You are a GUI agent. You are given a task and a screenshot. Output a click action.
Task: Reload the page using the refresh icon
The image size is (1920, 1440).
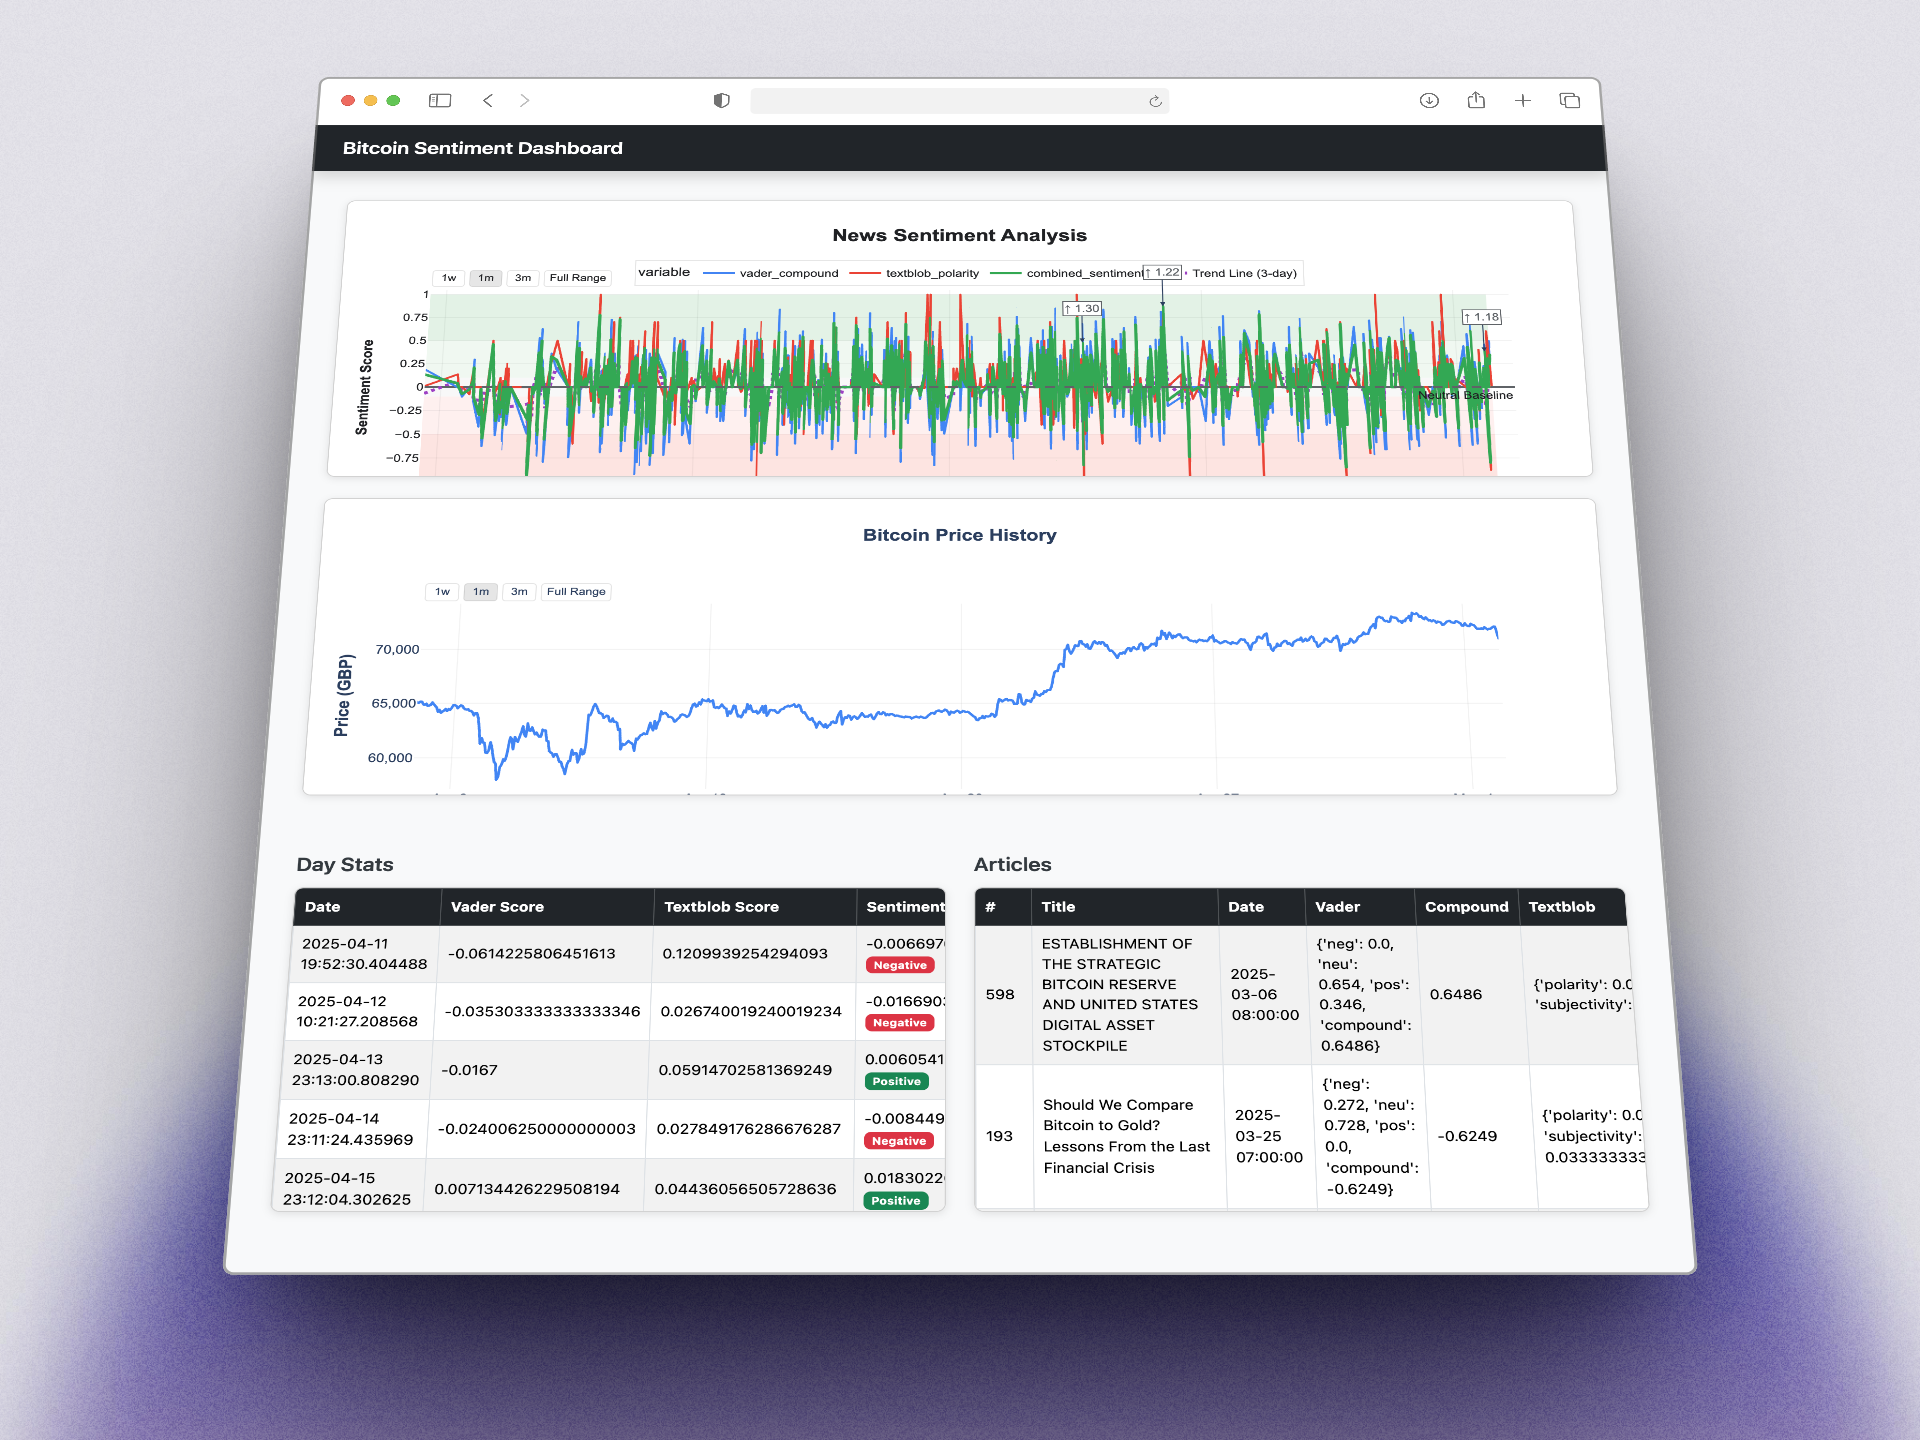tap(1155, 101)
